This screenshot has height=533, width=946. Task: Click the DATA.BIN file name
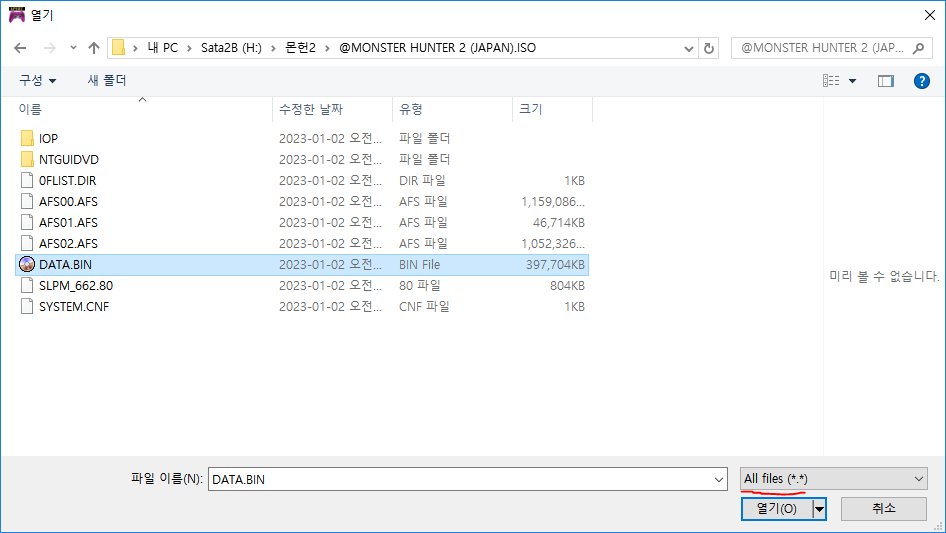pyautogui.click(x=65, y=265)
